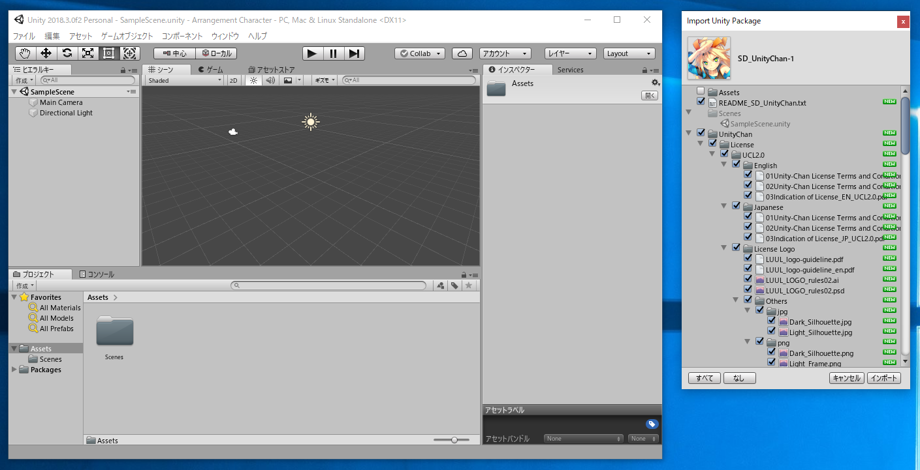The height and width of the screenshot is (470, 920).
Task: Uncheck Dark_Silhouette.jpg checkbox
Action: [771, 322]
